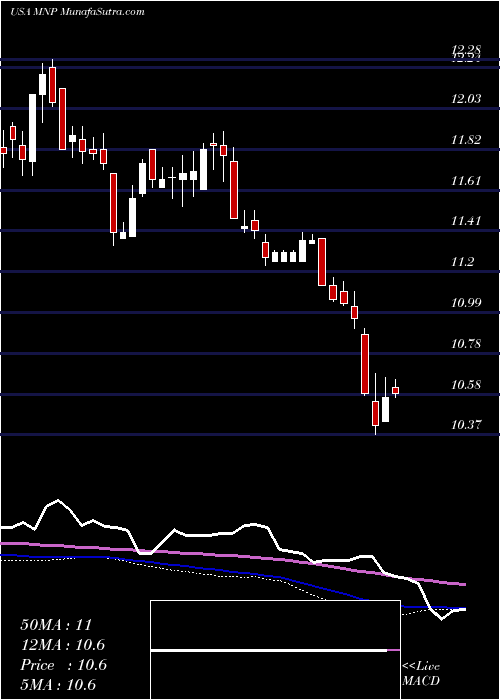
Task: Click the 10.37 price axis label
Action: [x=466, y=425]
